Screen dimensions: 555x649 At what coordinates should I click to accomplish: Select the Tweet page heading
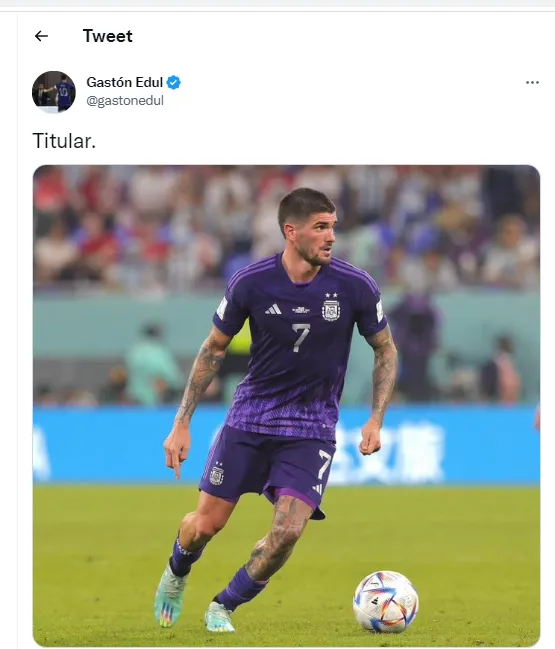point(108,36)
